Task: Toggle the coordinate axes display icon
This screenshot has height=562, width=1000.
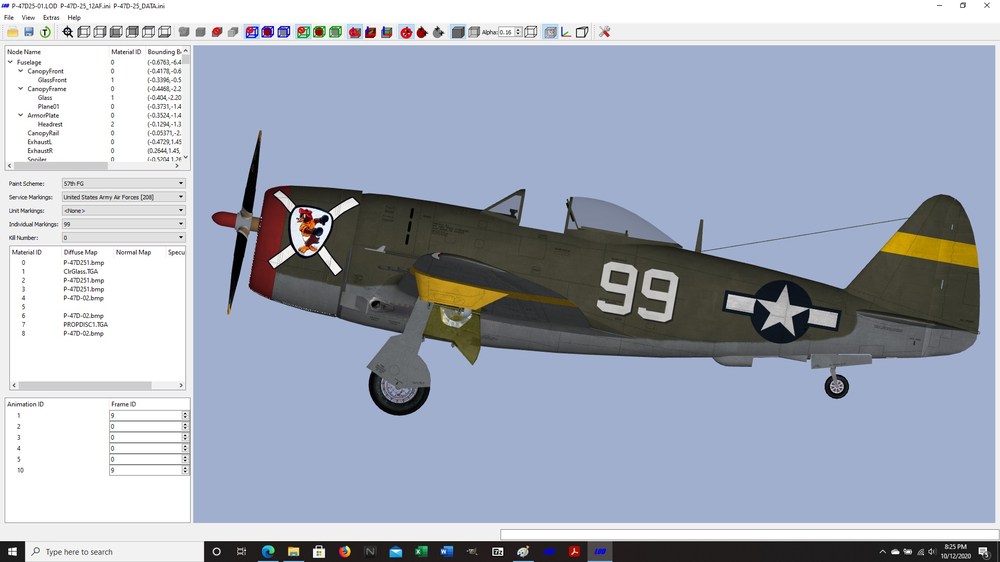Action: [566, 32]
